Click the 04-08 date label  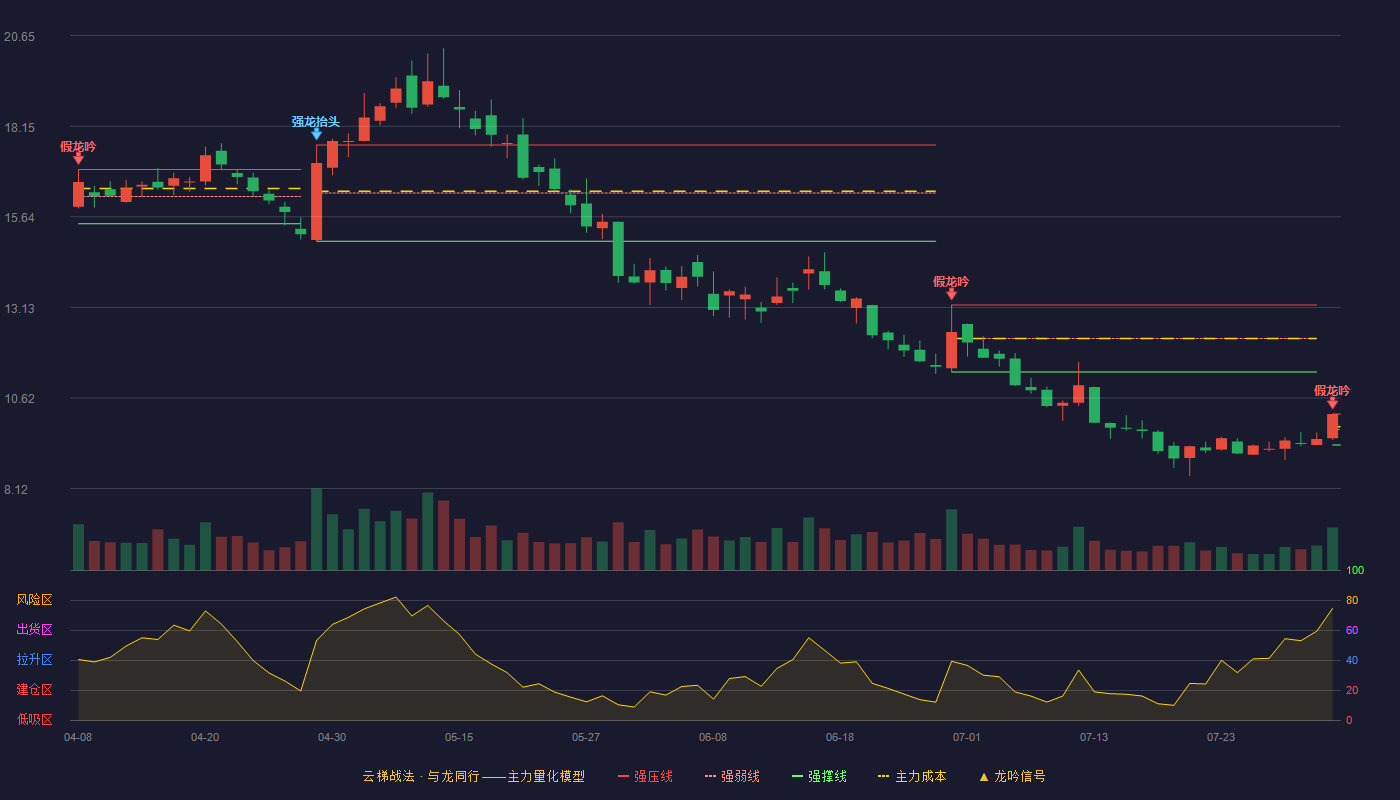point(78,737)
